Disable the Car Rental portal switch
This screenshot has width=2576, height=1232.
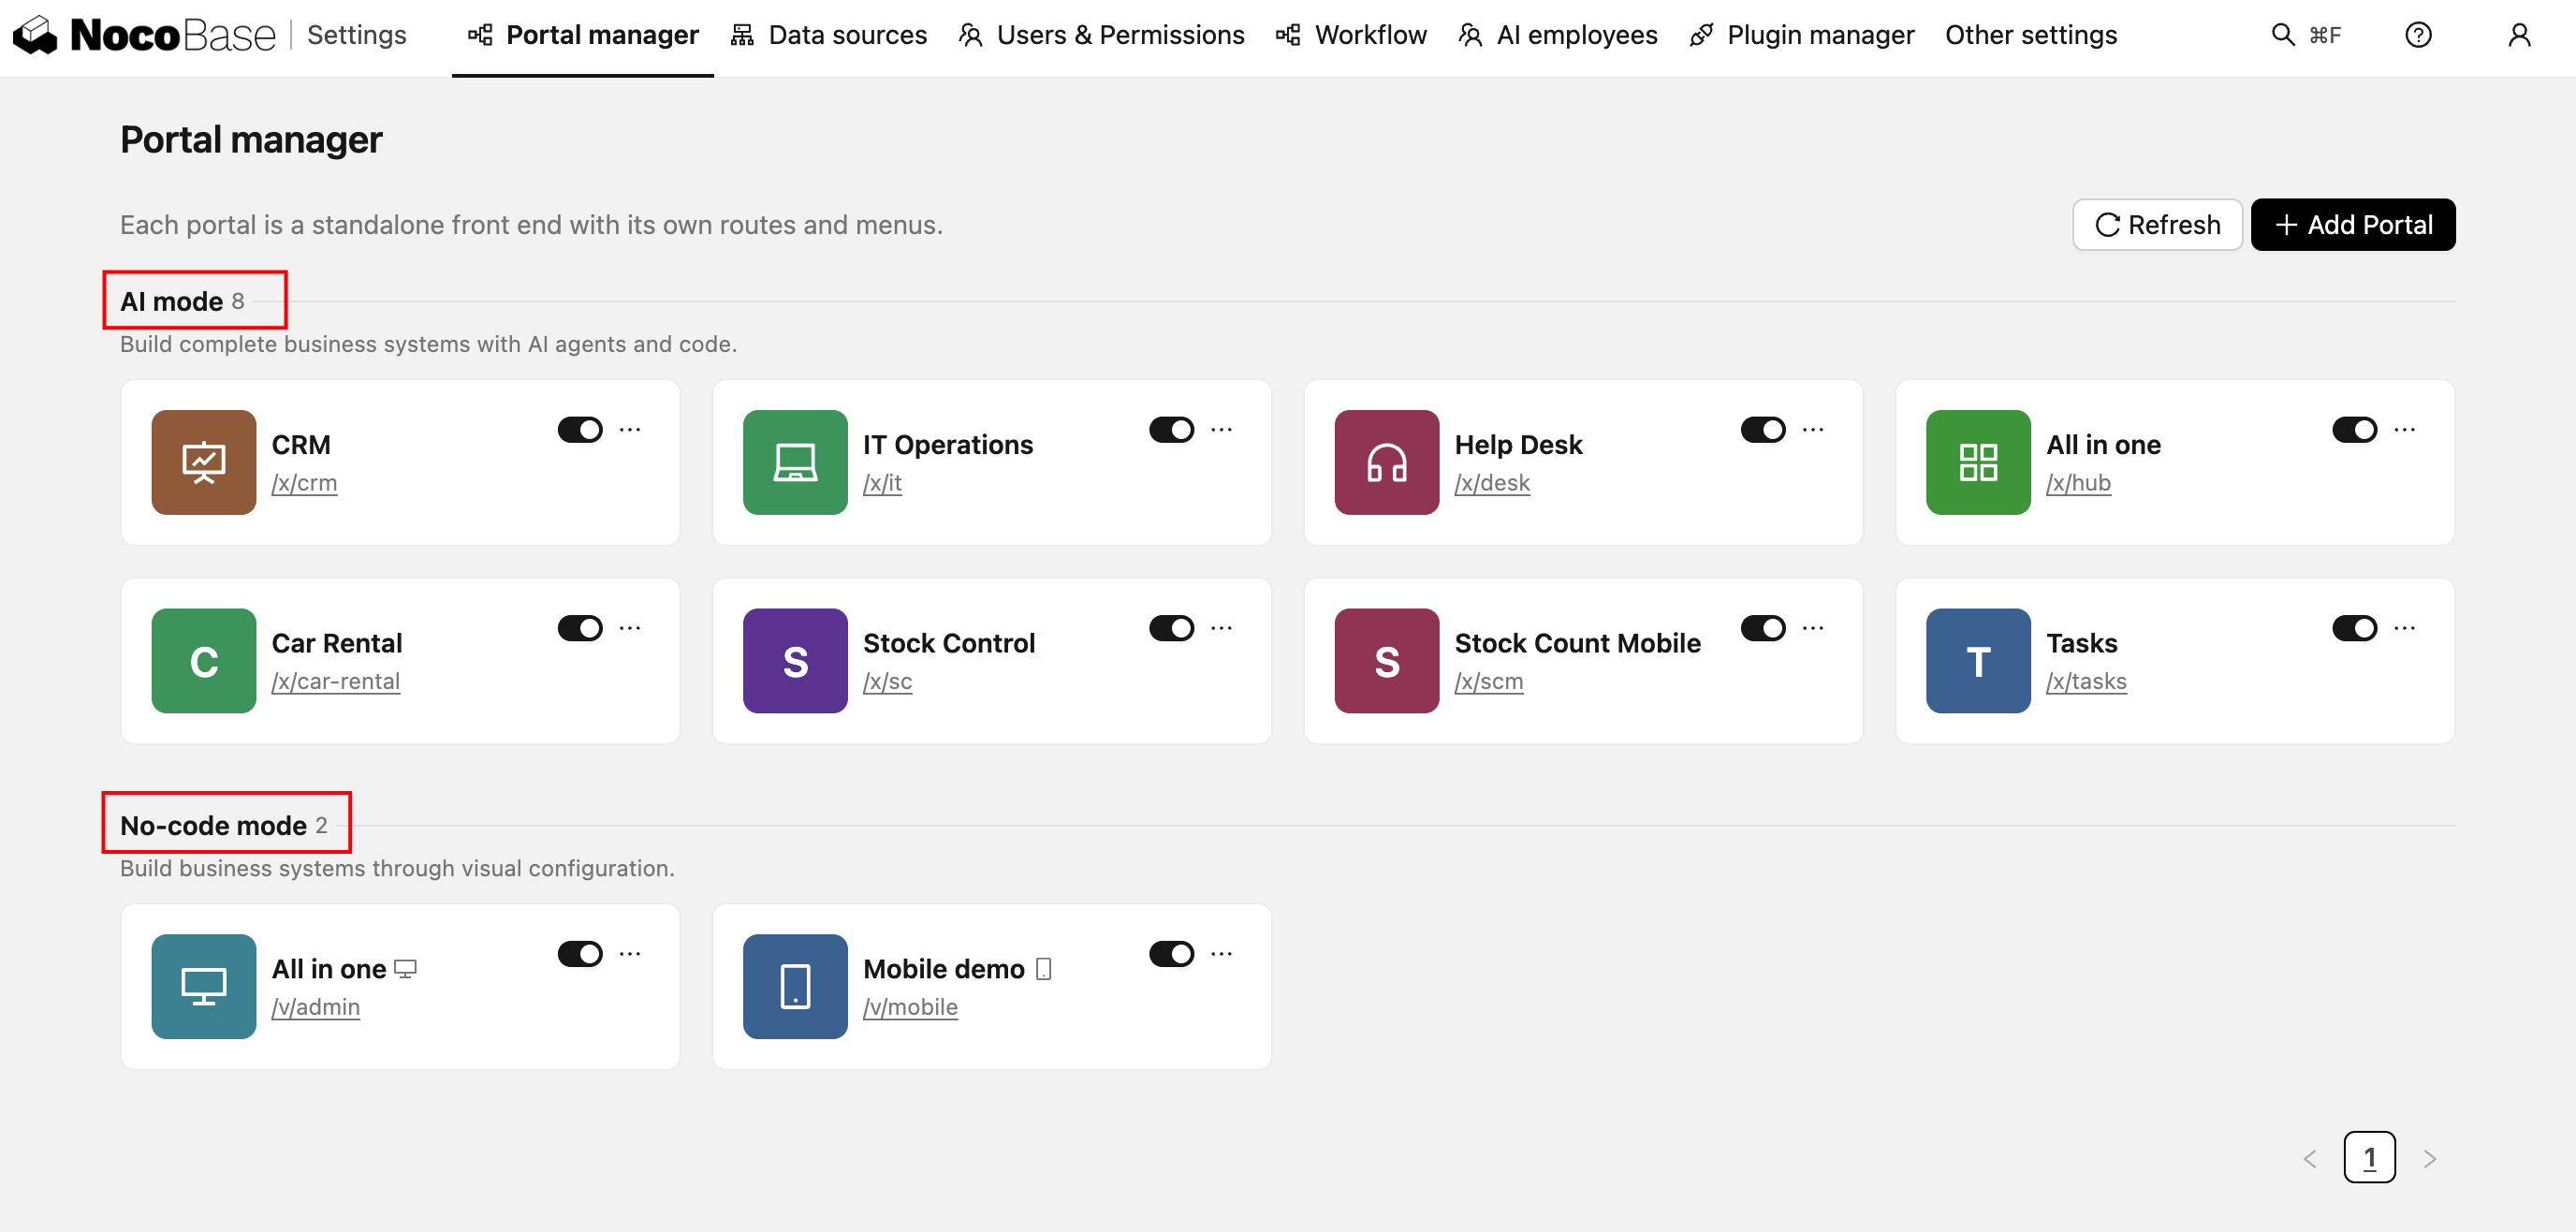point(580,628)
